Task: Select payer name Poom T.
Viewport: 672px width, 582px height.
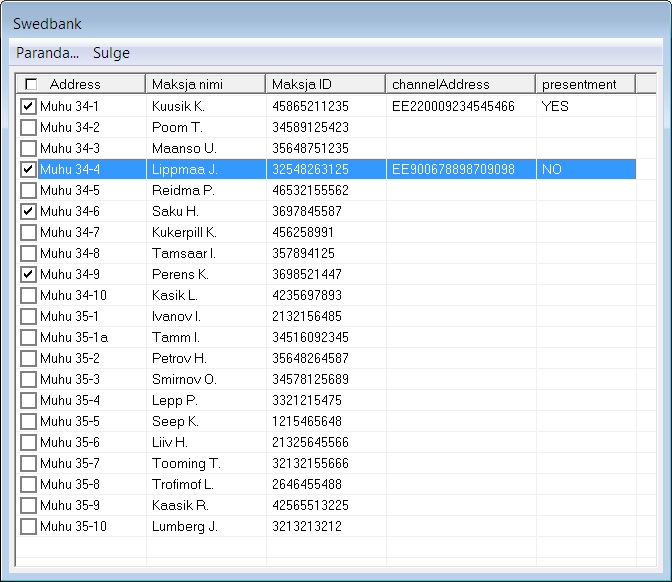Action: pyautogui.click(x=177, y=127)
